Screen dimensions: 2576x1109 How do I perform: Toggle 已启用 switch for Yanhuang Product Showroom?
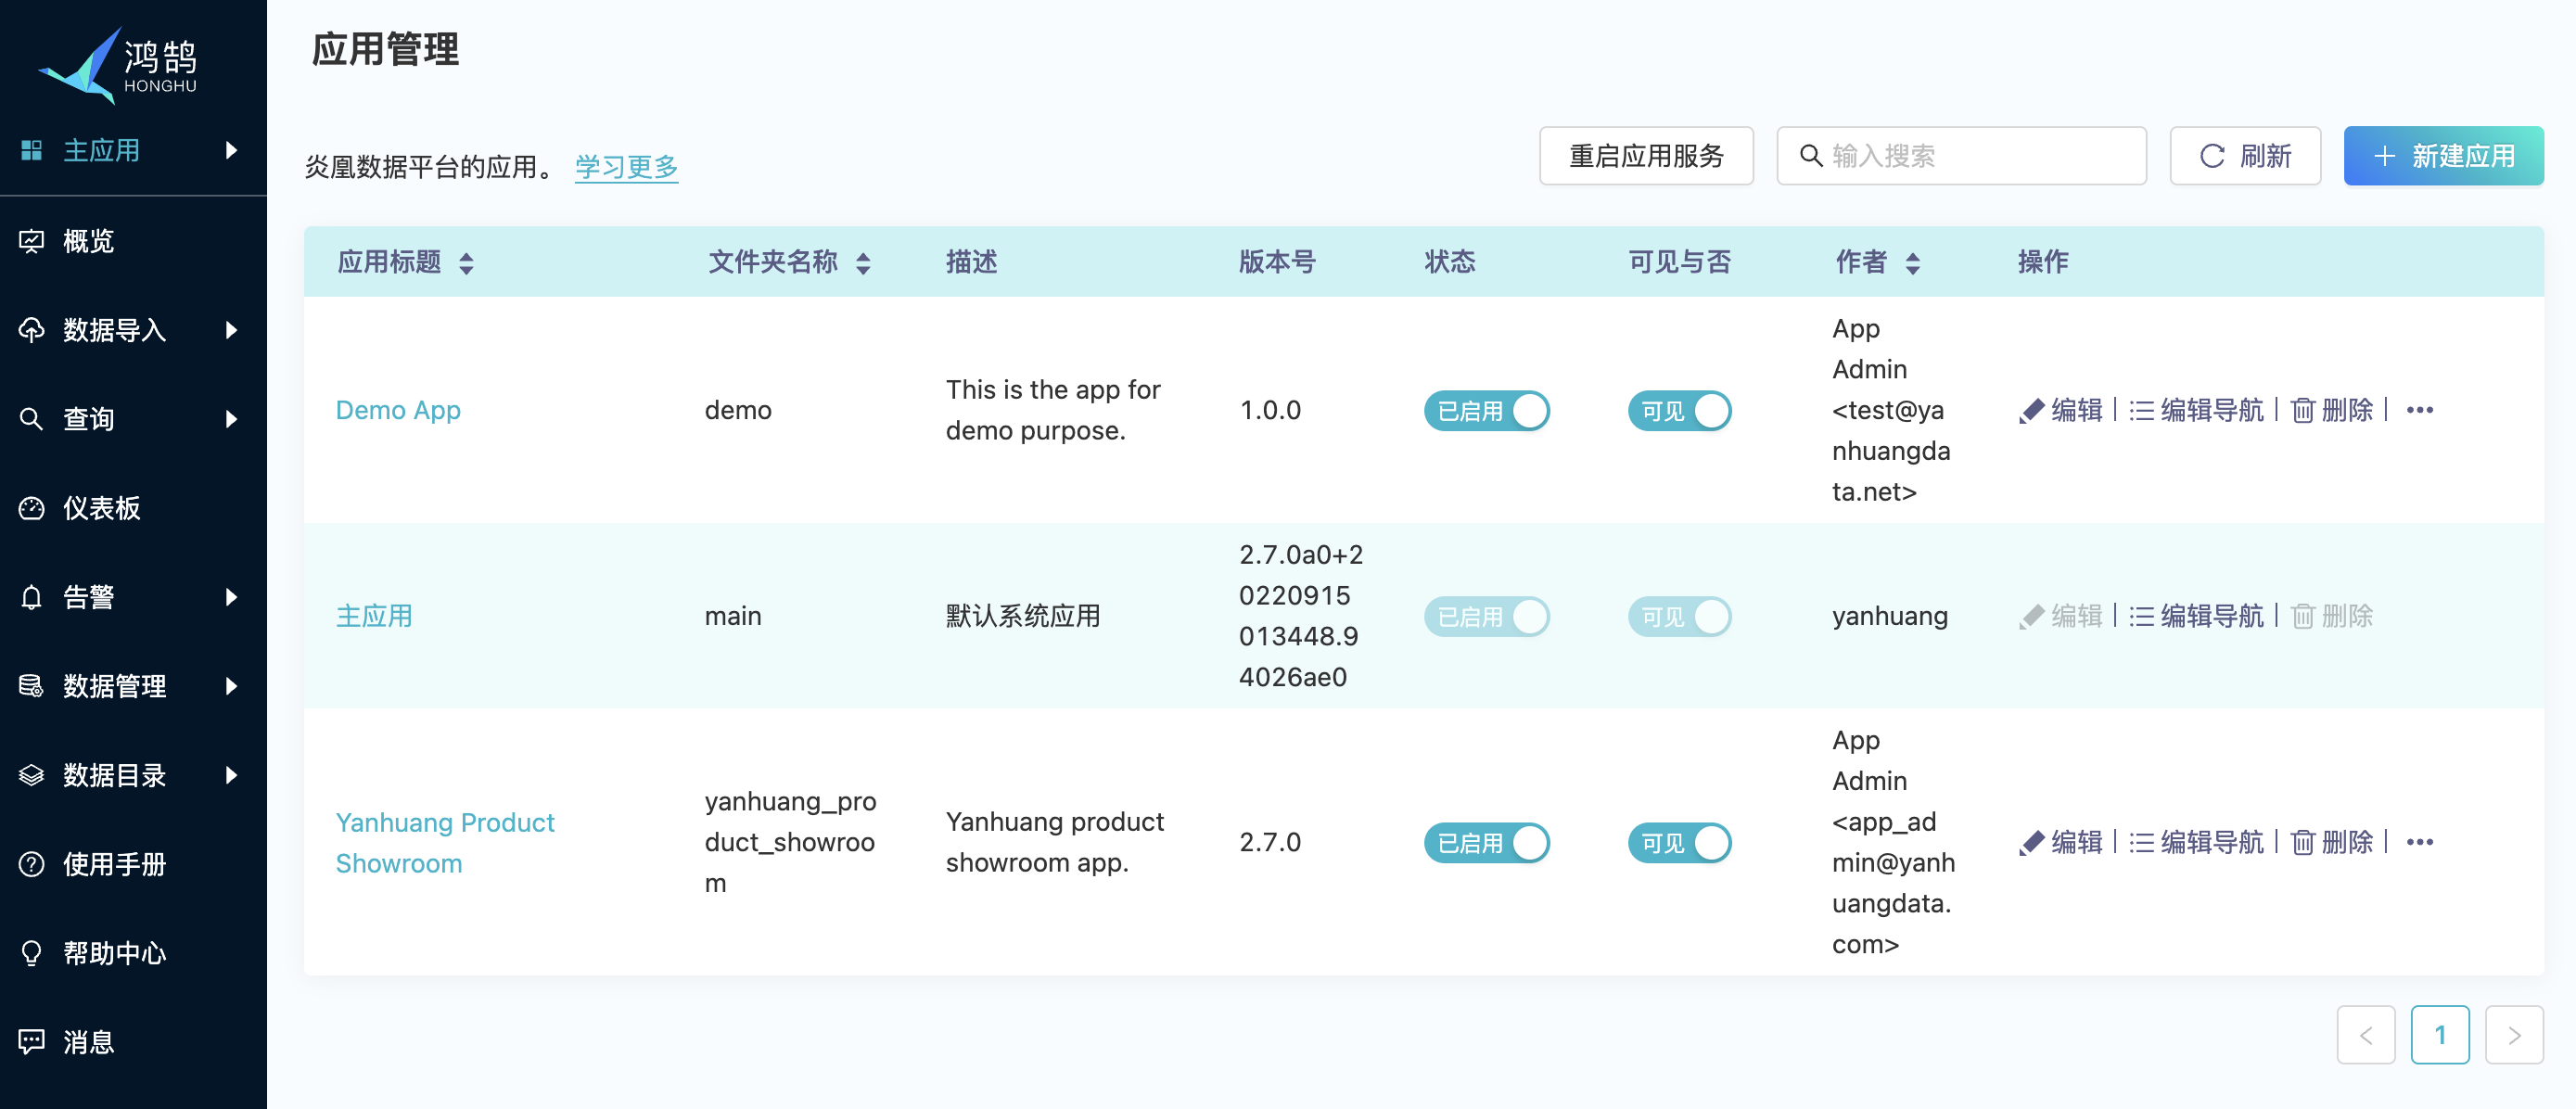pos(1487,842)
